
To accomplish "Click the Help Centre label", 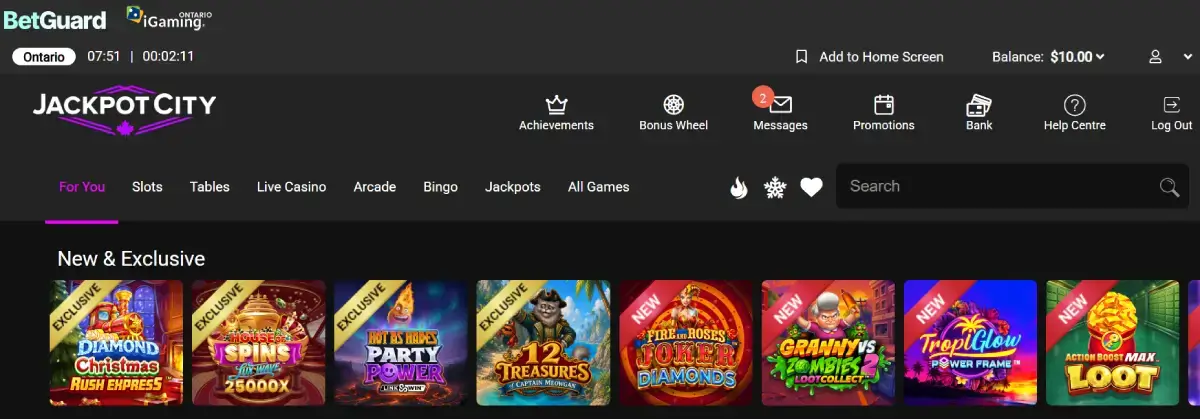I will pyautogui.click(x=1075, y=126).
